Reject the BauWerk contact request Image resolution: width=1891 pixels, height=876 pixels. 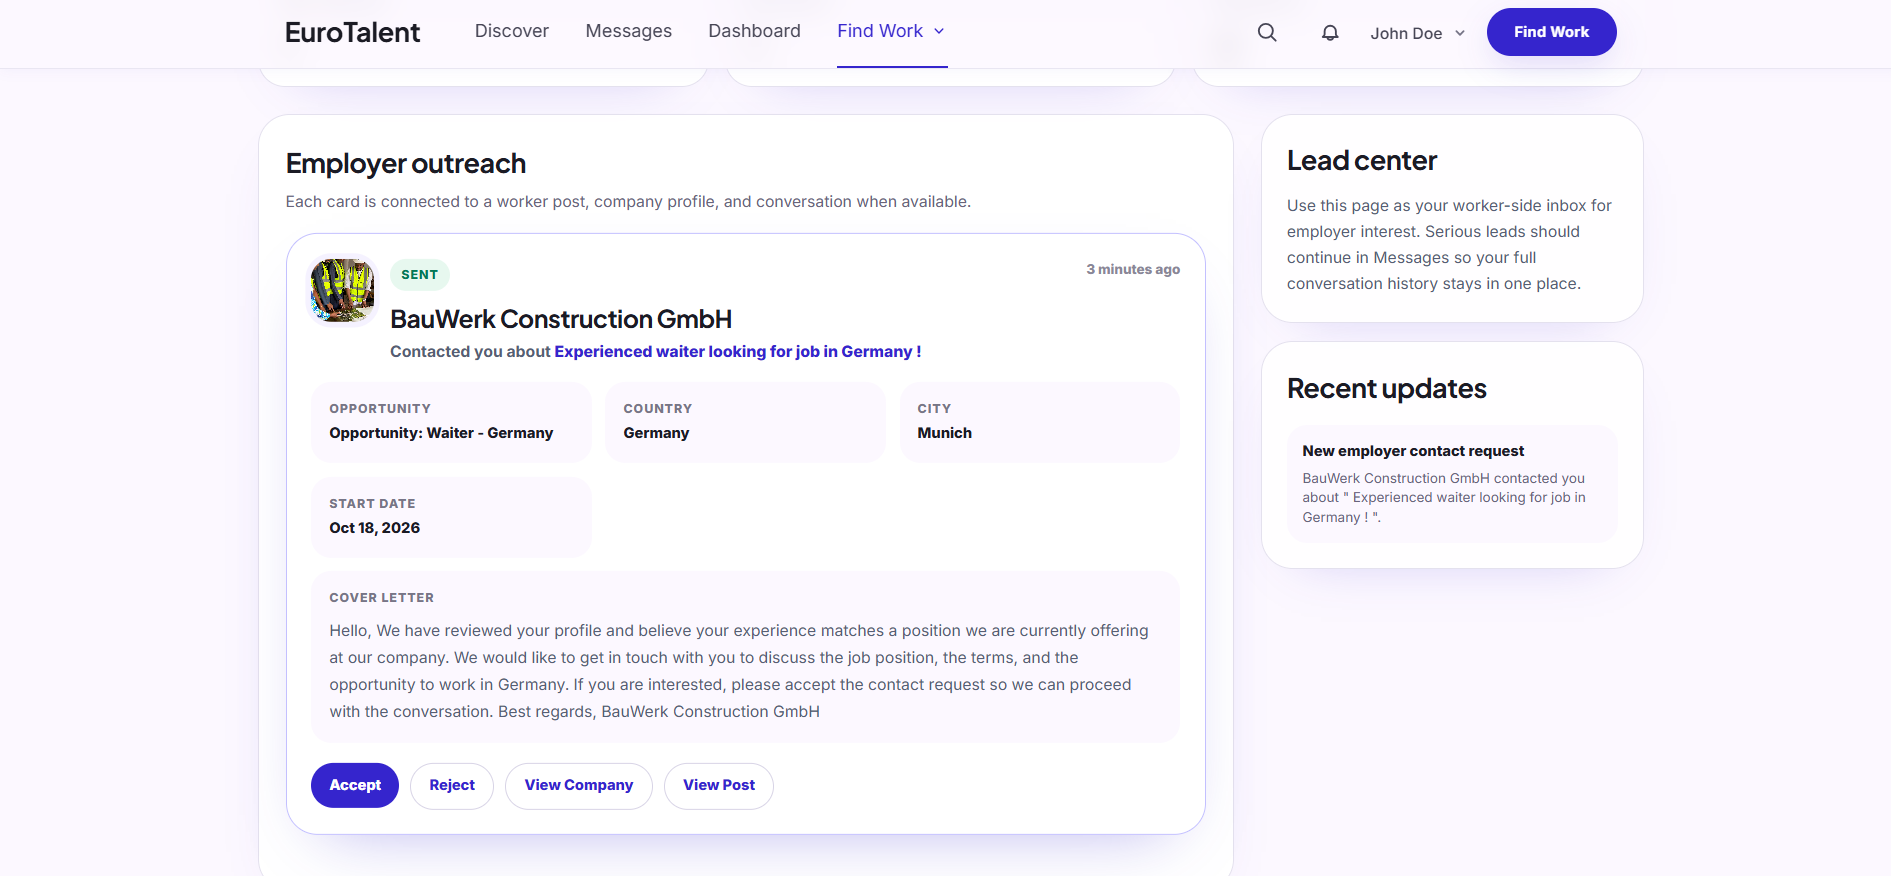click(x=452, y=785)
